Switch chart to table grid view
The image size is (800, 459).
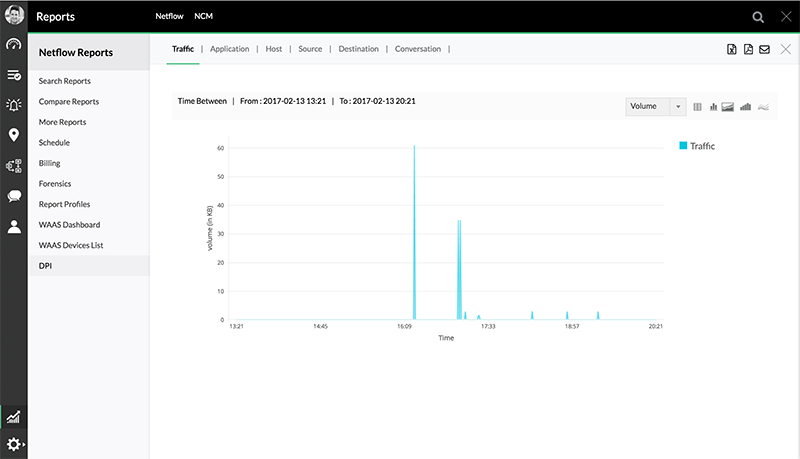[x=698, y=106]
